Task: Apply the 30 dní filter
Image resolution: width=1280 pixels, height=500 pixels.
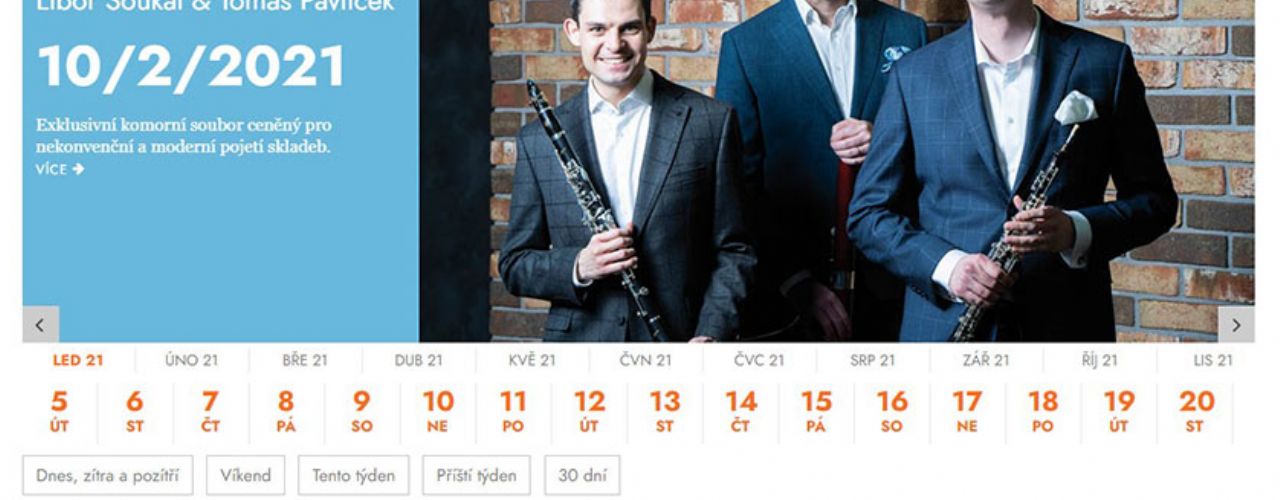Action: point(582,475)
